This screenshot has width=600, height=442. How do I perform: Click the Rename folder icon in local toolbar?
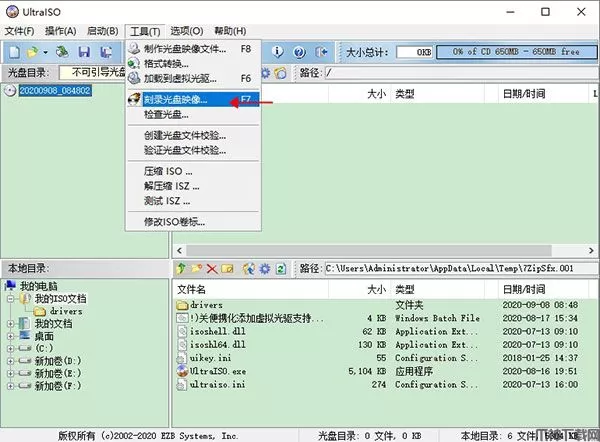click(x=227, y=269)
